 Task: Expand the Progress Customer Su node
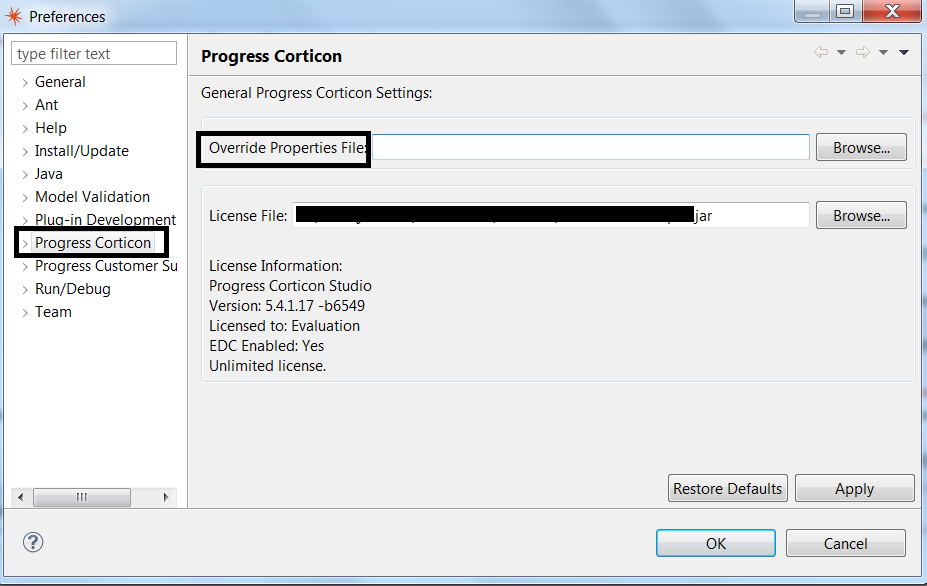pos(25,267)
